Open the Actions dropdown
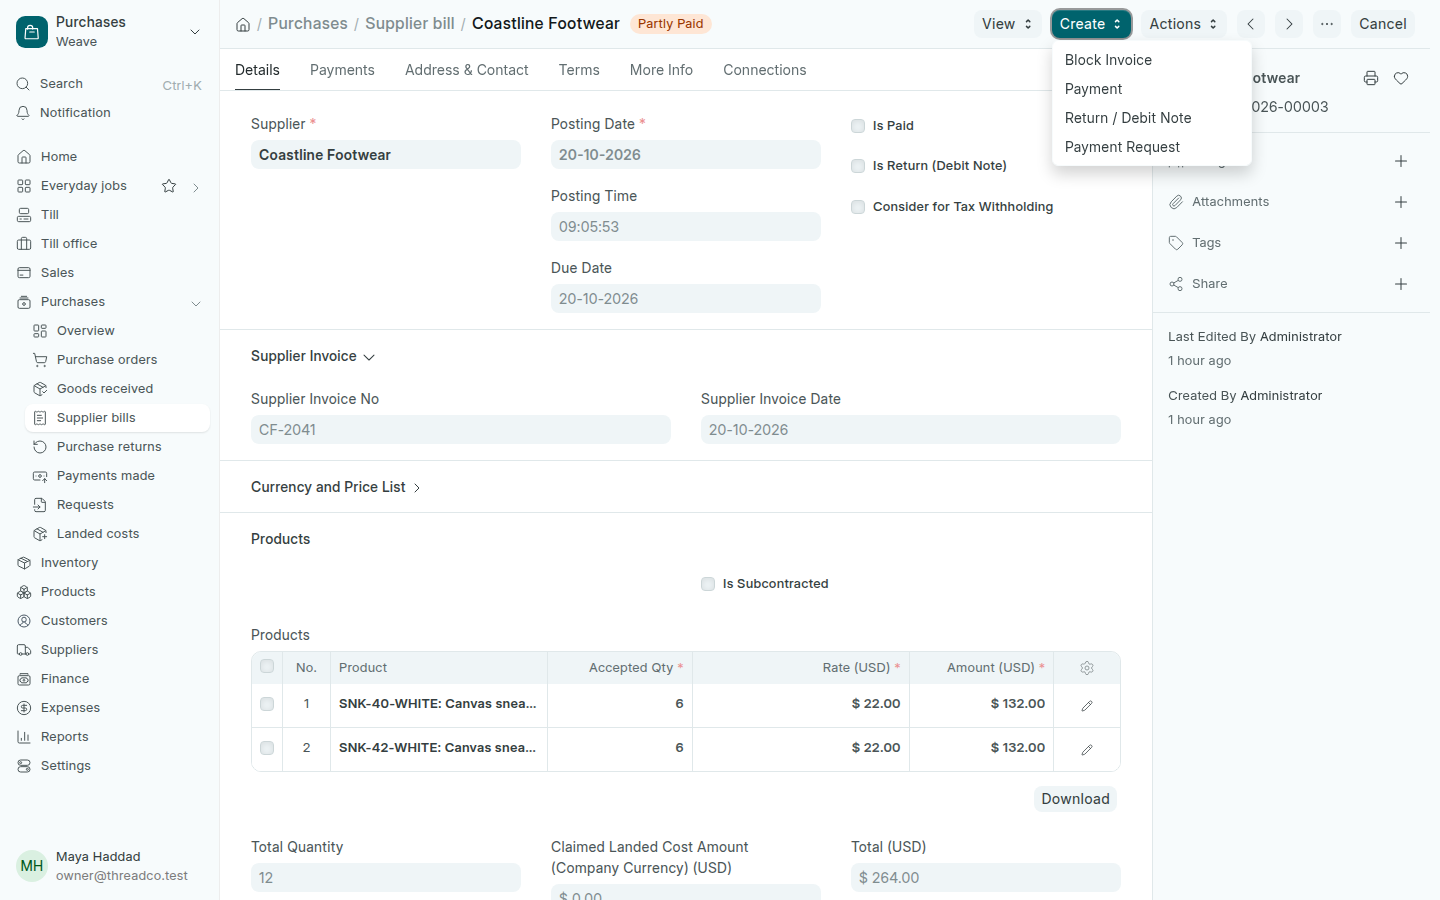Viewport: 1440px width, 900px height. tap(1183, 24)
